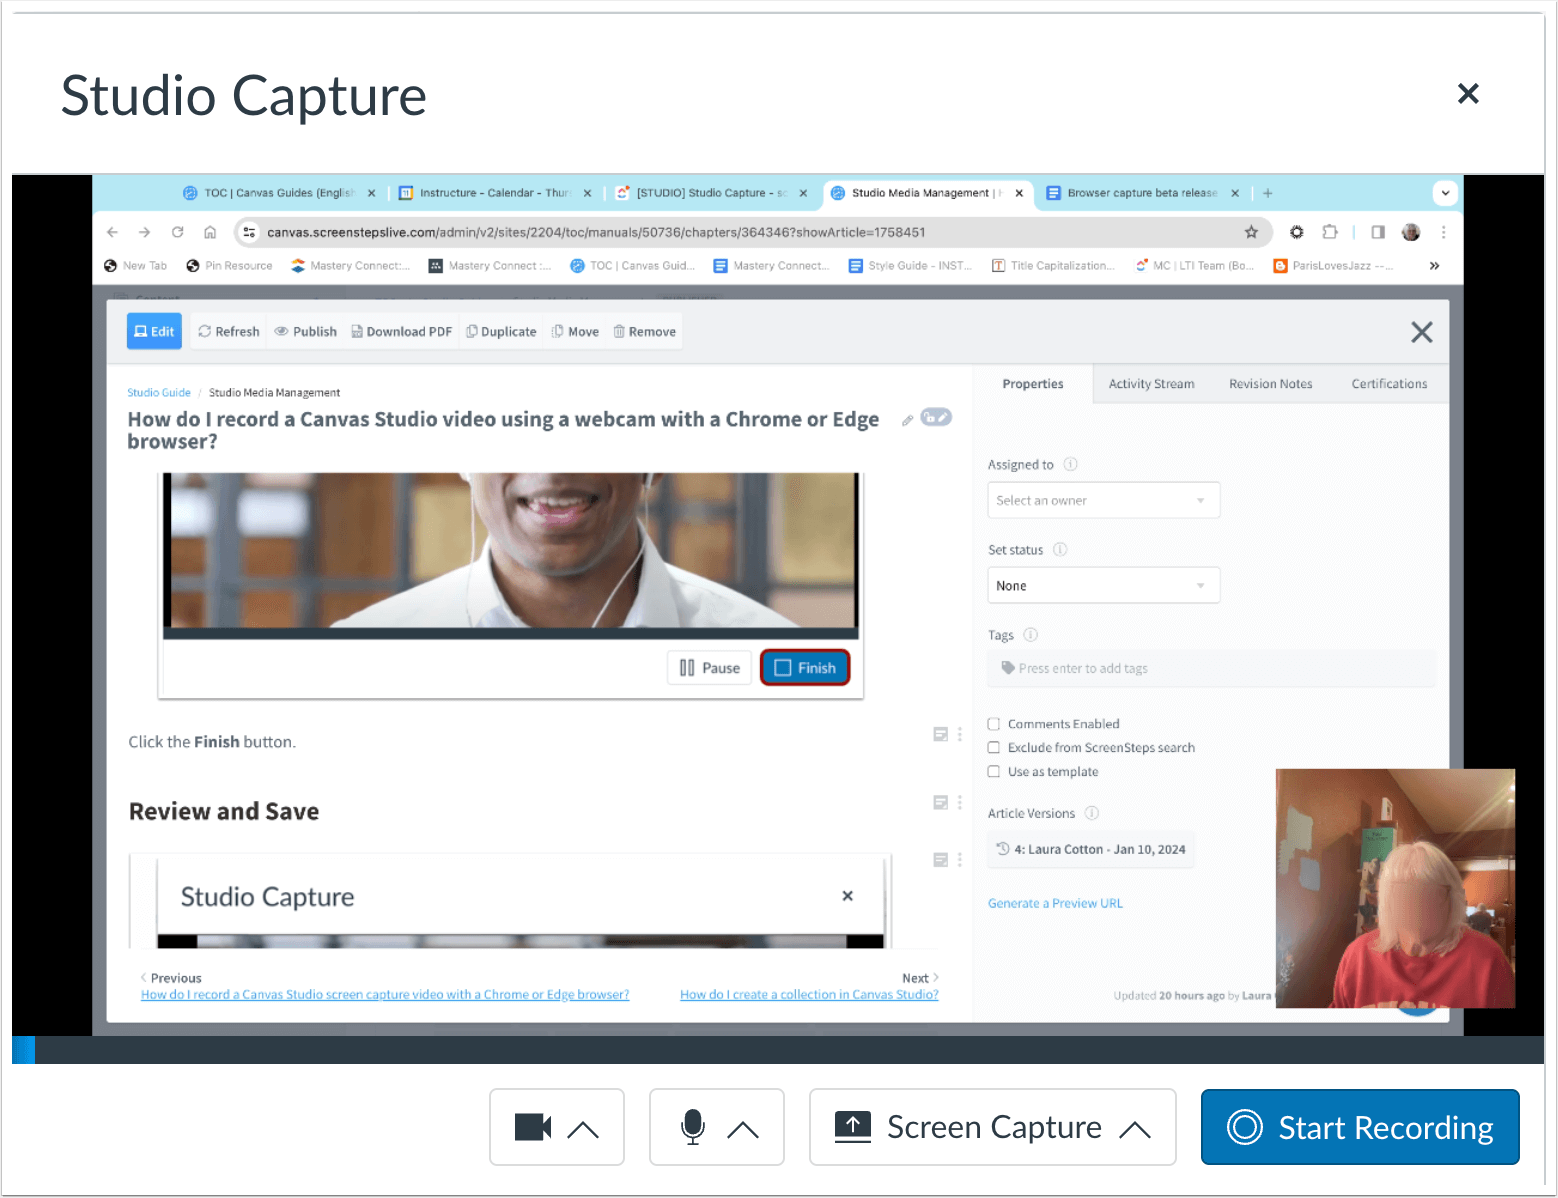The width and height of the screenshot is (1558, 1198).
Task: Open the article Edit mode
Action: pos(153,330)
